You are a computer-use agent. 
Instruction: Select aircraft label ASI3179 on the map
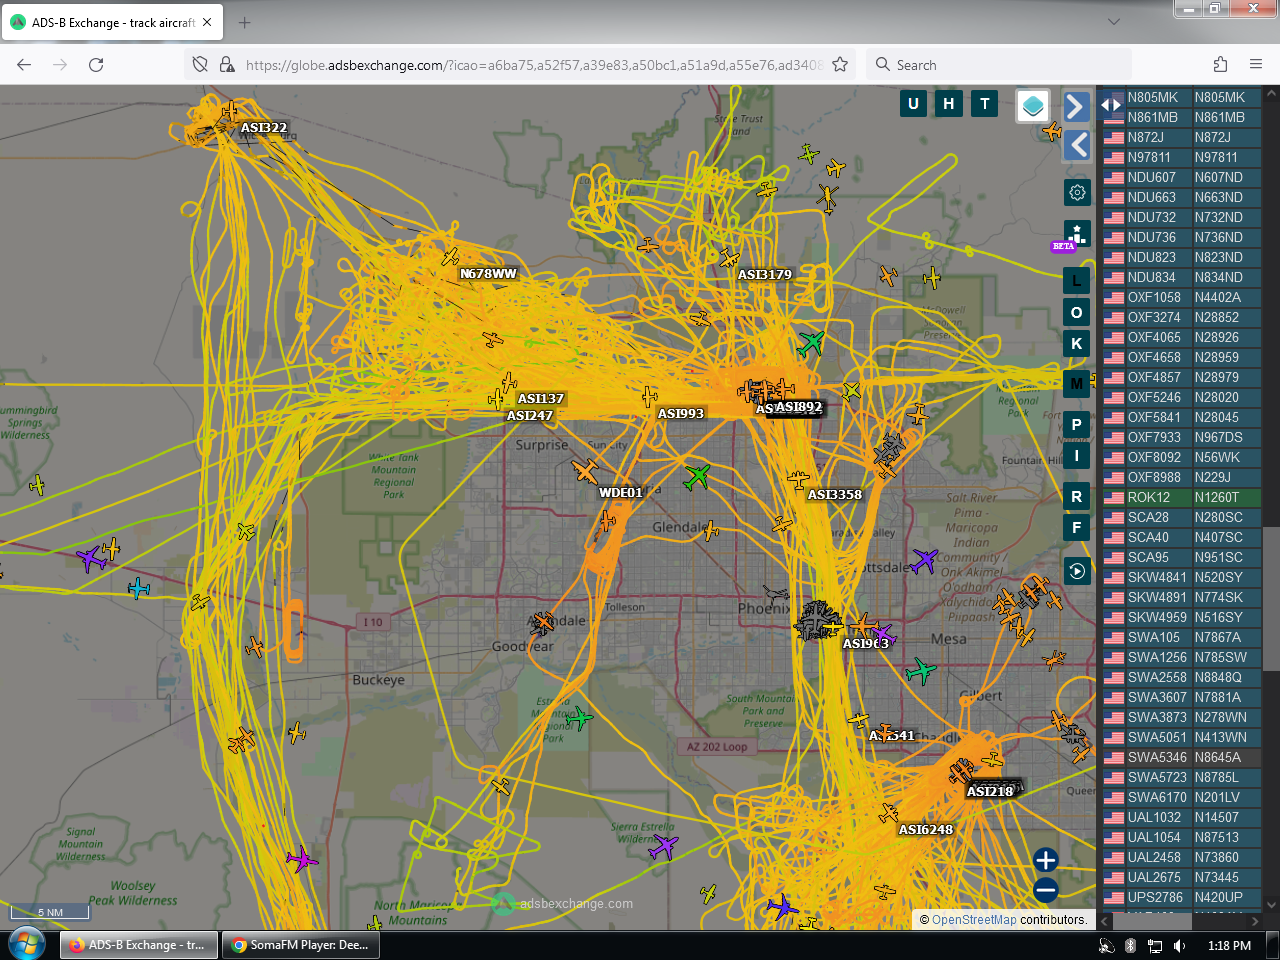click(765, 275)
